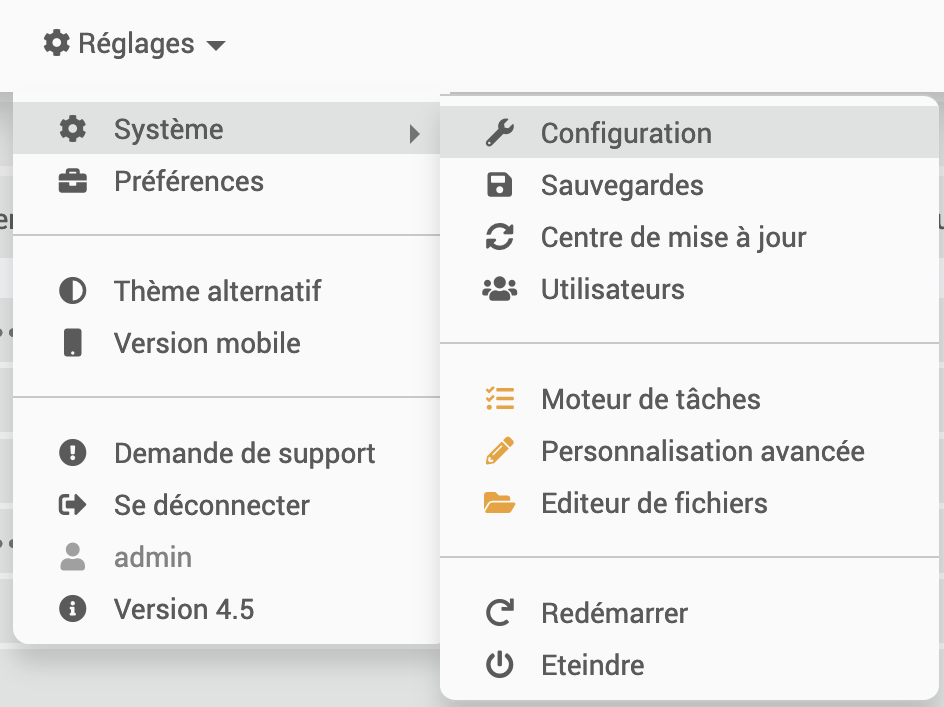This screenshot has width=944, height=707.
Task: Click the refresh arrows update center icon
Action: point(499,237)
